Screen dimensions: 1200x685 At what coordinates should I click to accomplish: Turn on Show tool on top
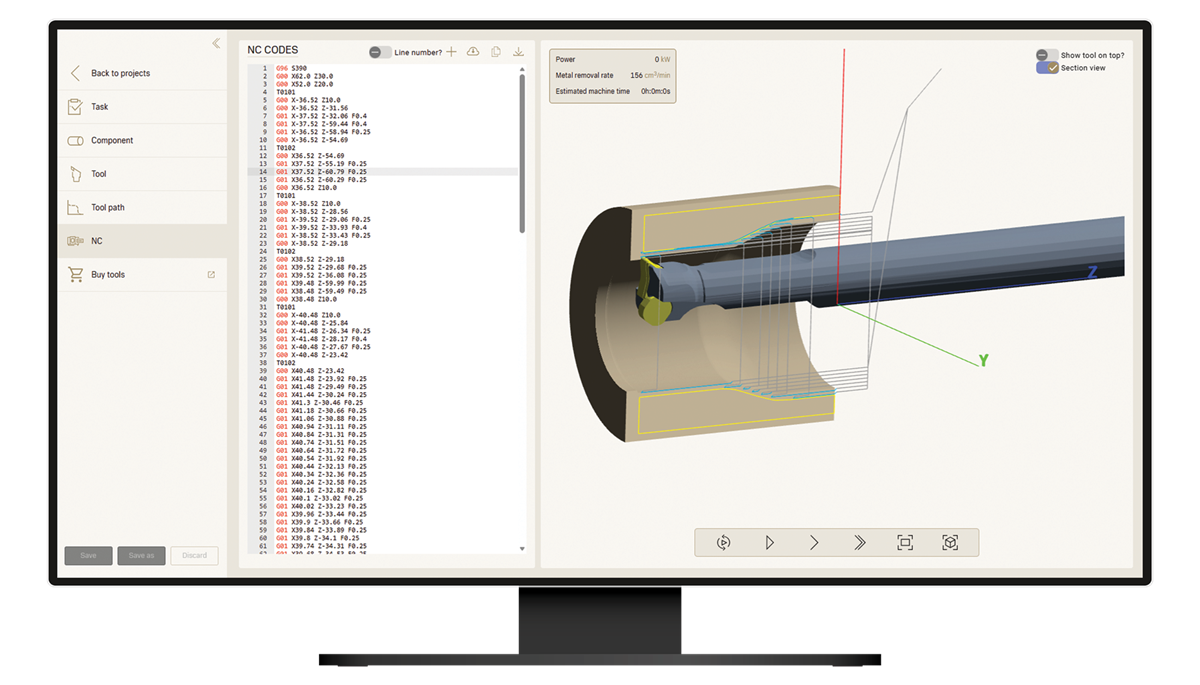[x=1047, y=55]
